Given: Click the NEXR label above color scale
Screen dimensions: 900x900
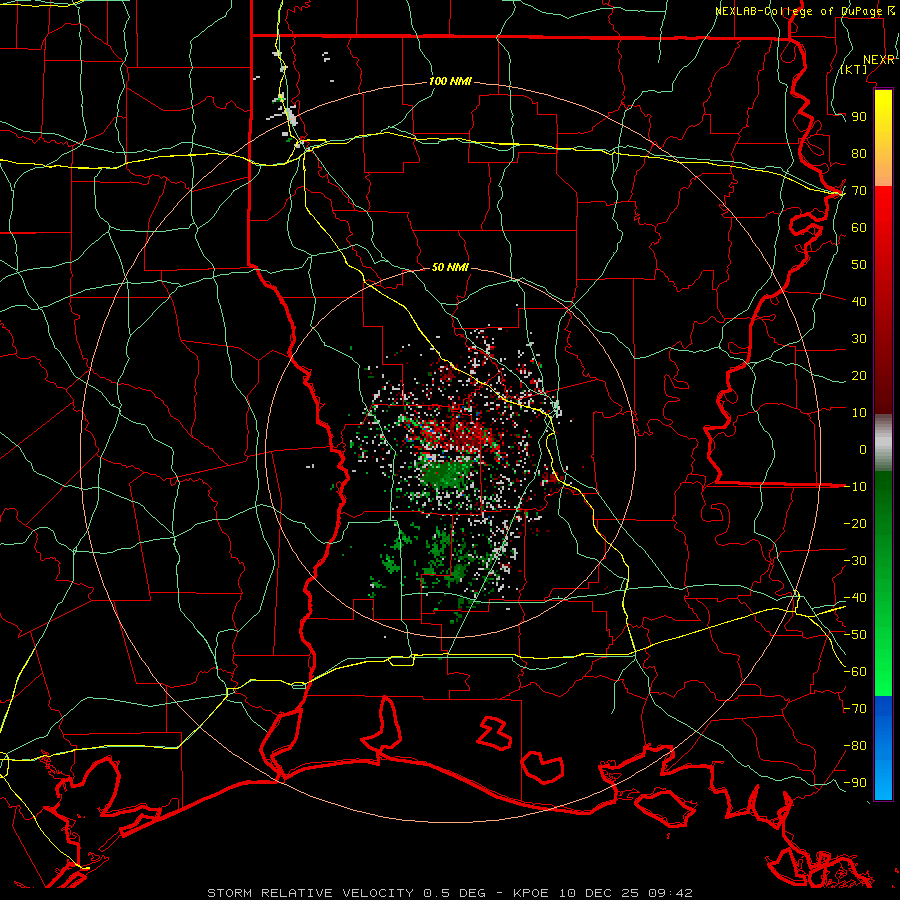Looking at the screenshot, I should [879, 60].
